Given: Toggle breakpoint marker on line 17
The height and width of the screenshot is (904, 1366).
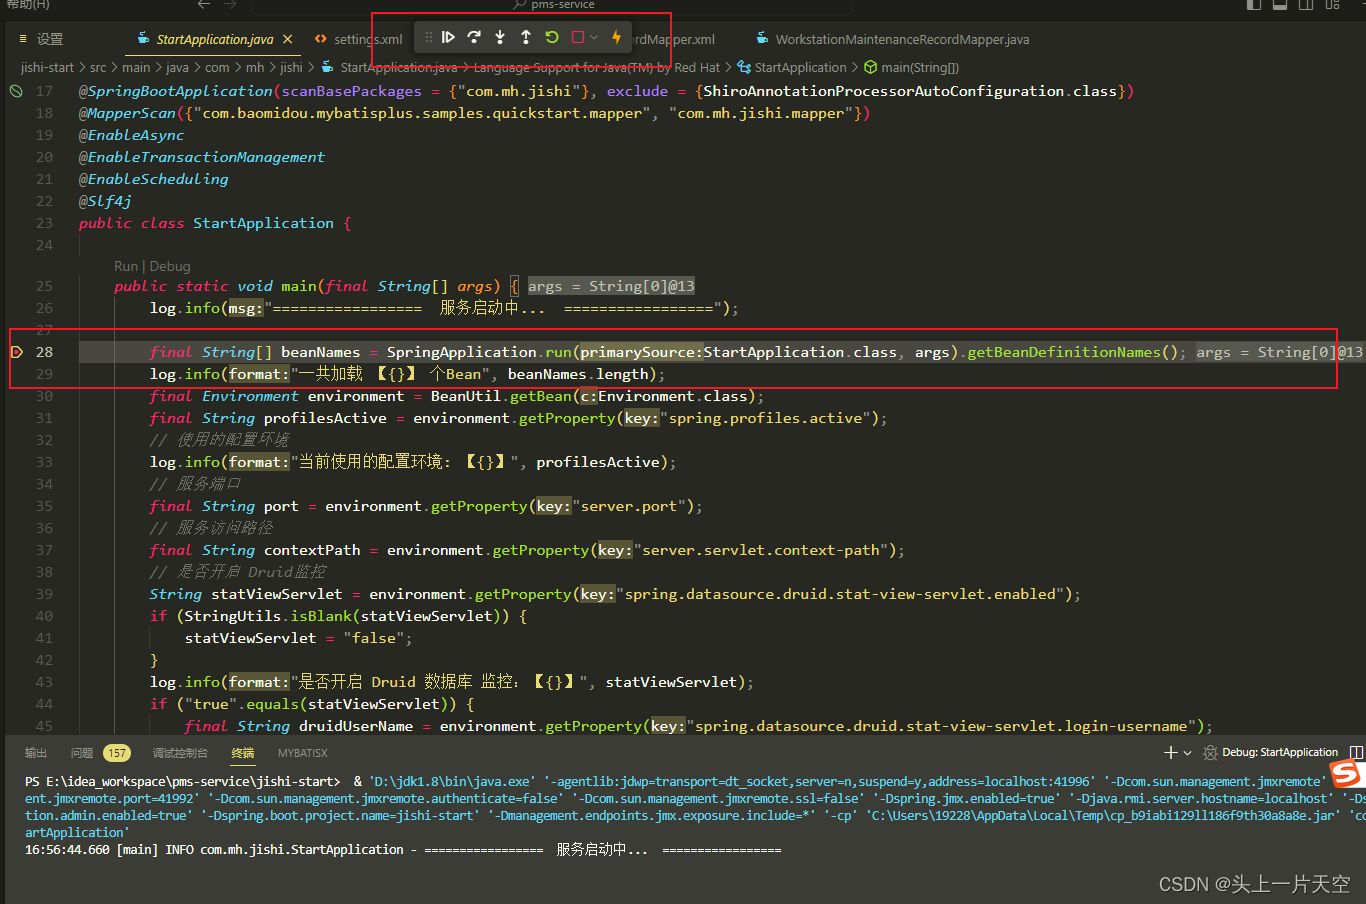Looking at the screenshot, I should coord(16,91).
